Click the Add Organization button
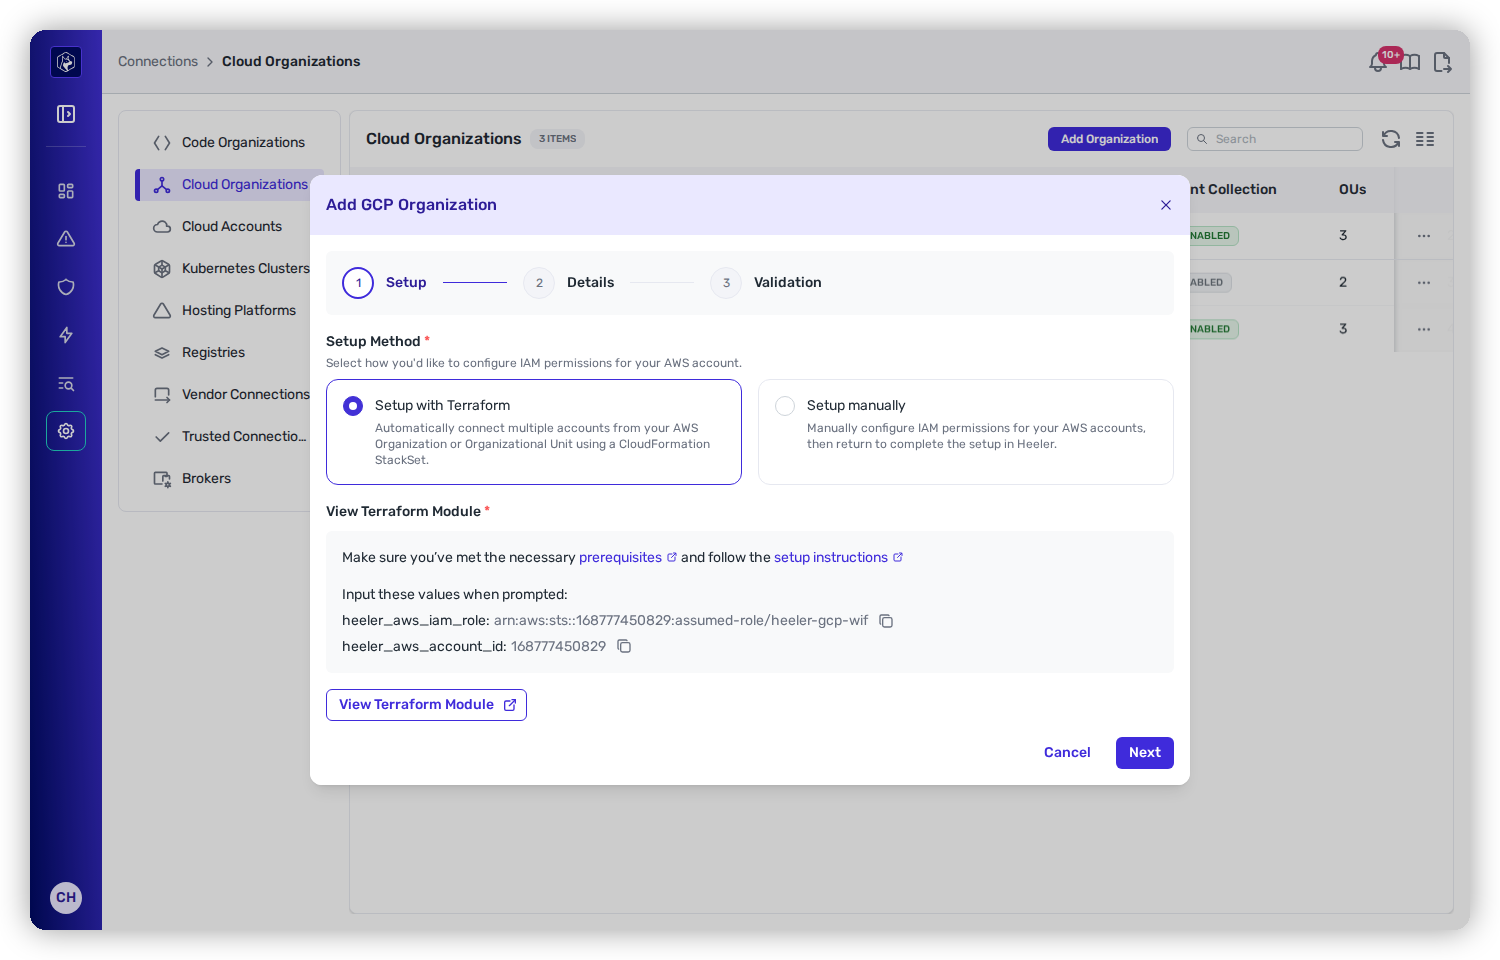Screen dimensions: 1500x960 (1109, 139)
